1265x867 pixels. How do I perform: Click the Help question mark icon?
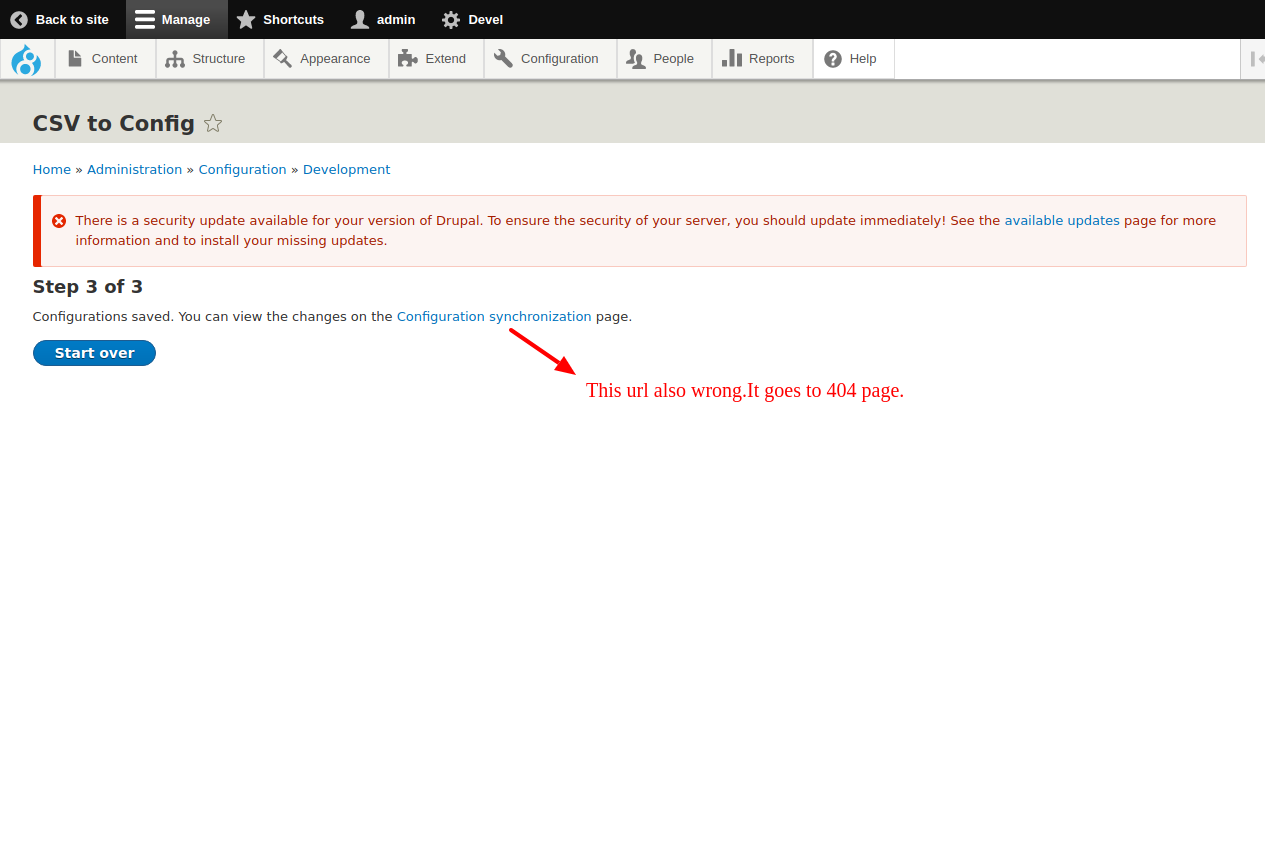coord(833,59)
